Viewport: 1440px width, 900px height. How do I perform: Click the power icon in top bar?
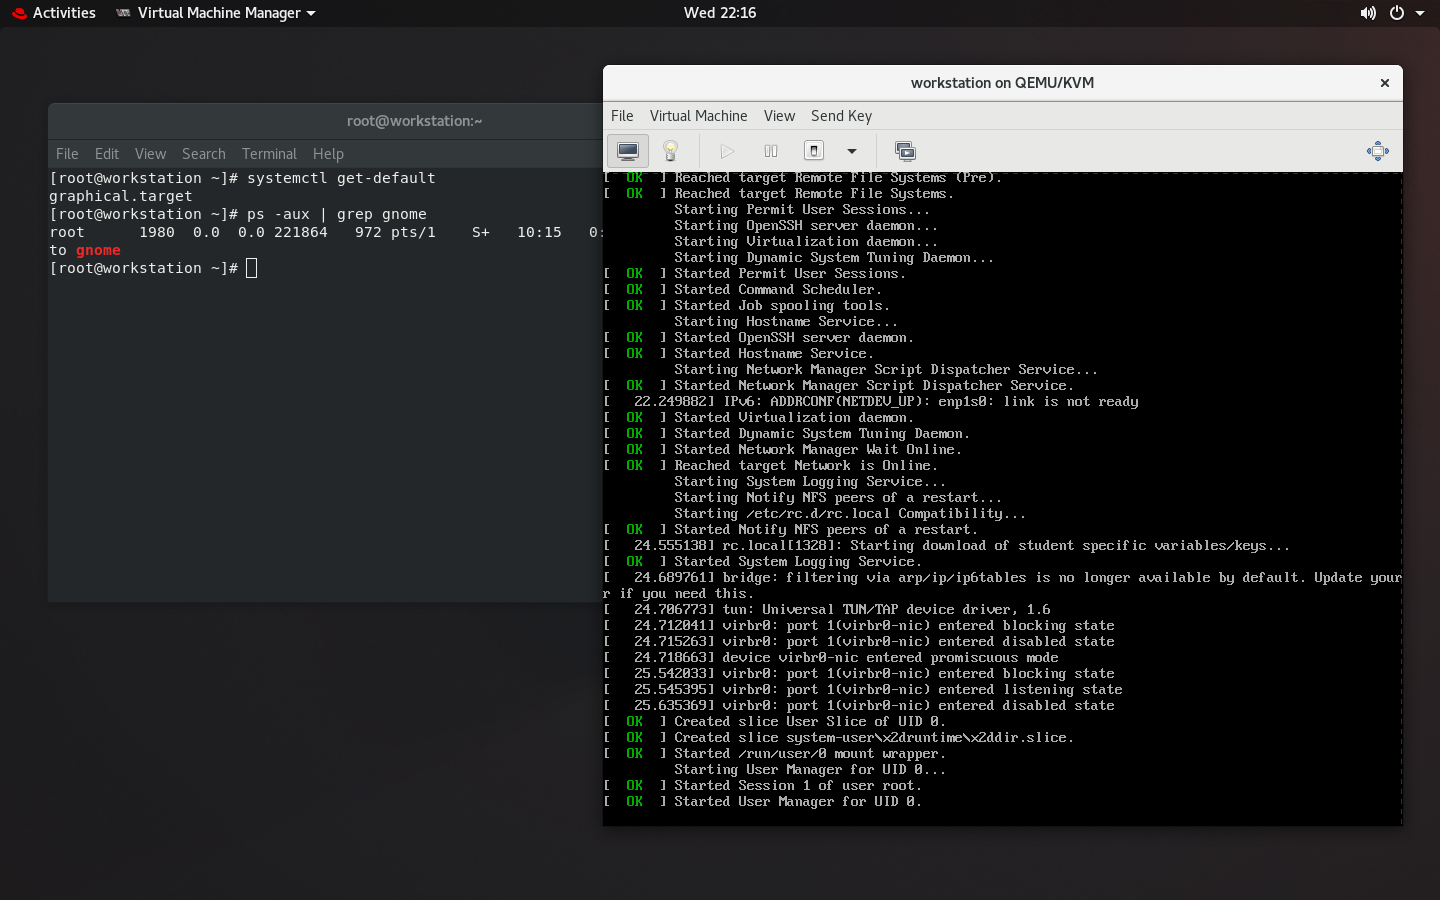click(x=1397, y=13)
